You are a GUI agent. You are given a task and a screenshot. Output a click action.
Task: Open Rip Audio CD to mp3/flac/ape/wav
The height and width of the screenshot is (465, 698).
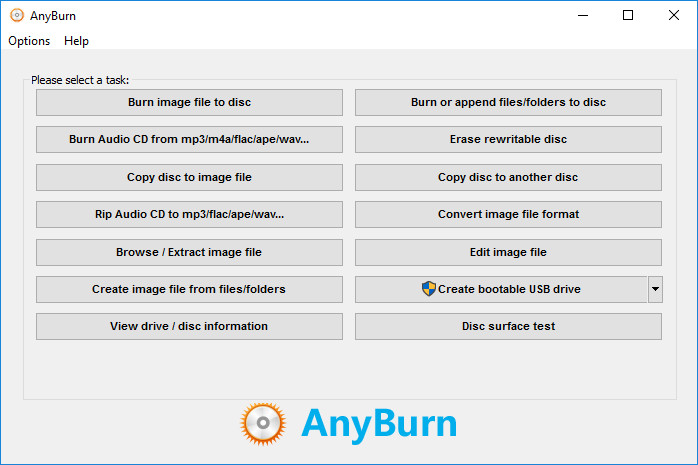tap(189, 214)
